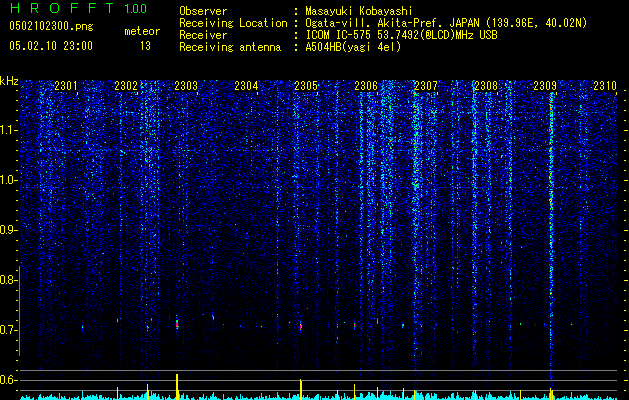Click the red meteor echo near 2305

pyautogui.click(x=300, y=327)
